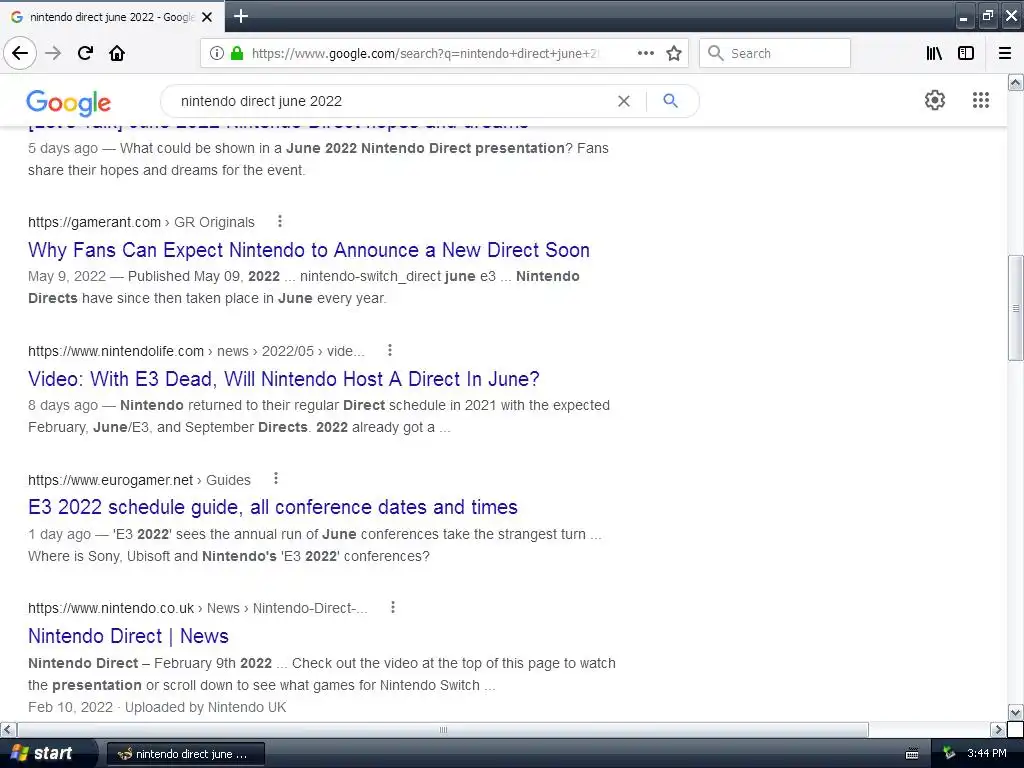The height and width of the screenshot is (768, 1024).
Task: Click the horizontal scrollbar left arrow
Action: [x=8, y=729]
